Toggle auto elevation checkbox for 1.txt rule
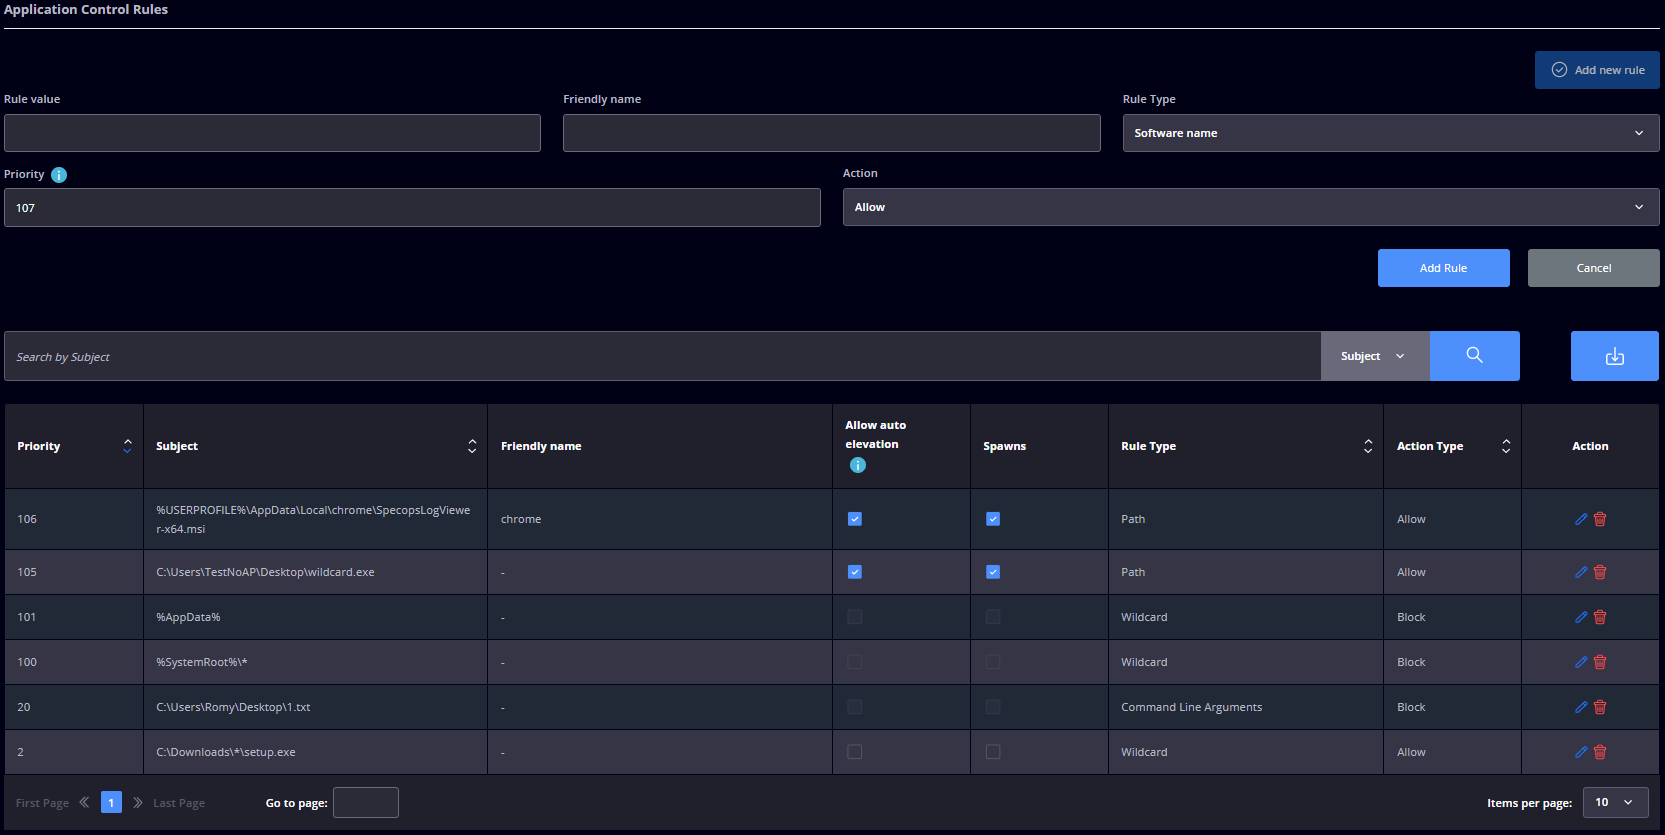 click(x=855, y=707)
